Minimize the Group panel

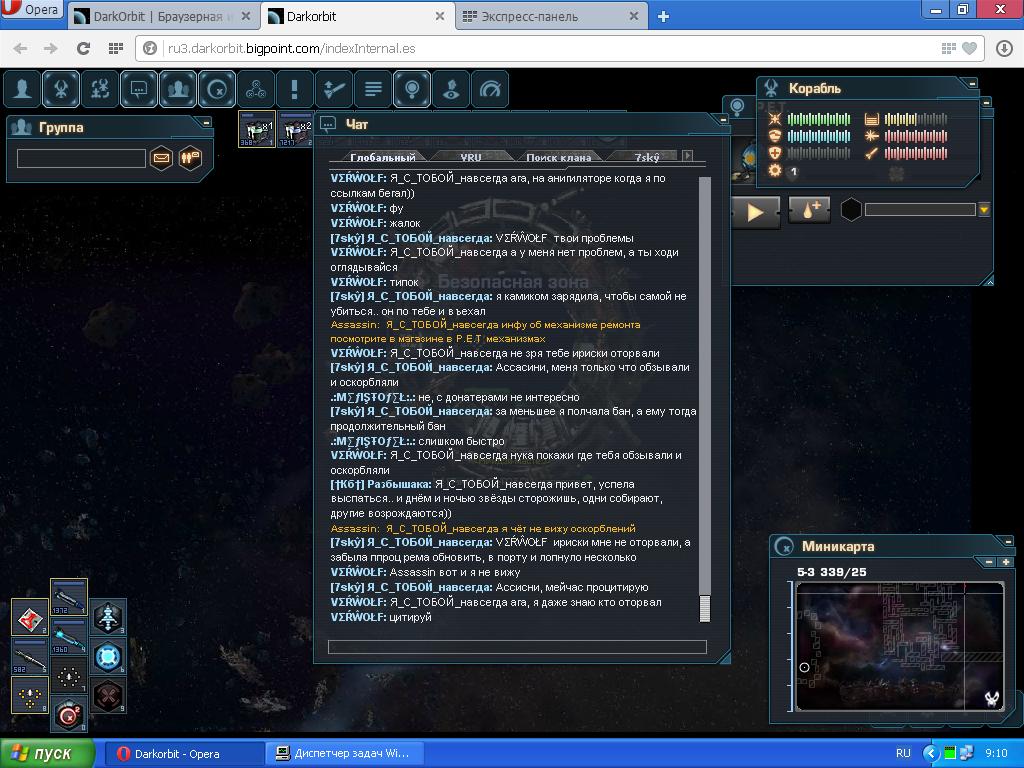pyautogui.click(x=206, y=122)
